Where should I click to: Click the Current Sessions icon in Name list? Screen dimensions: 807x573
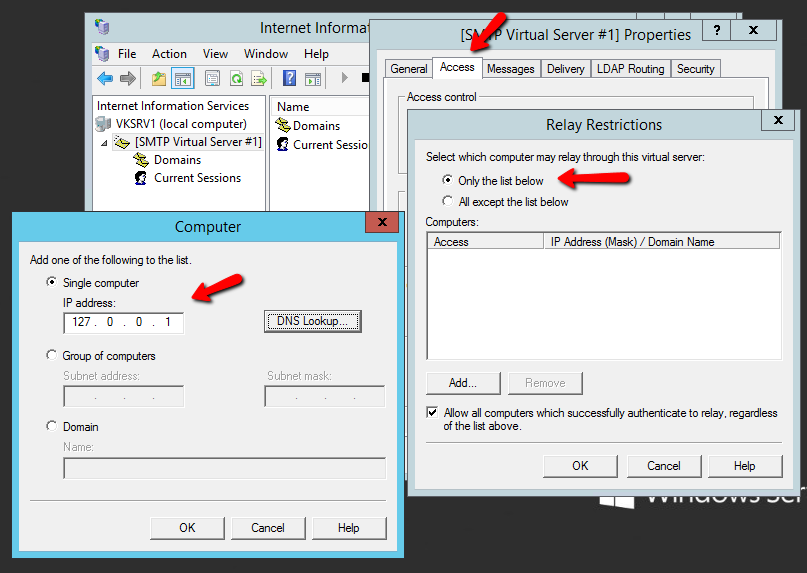click(x=283, y=144)
